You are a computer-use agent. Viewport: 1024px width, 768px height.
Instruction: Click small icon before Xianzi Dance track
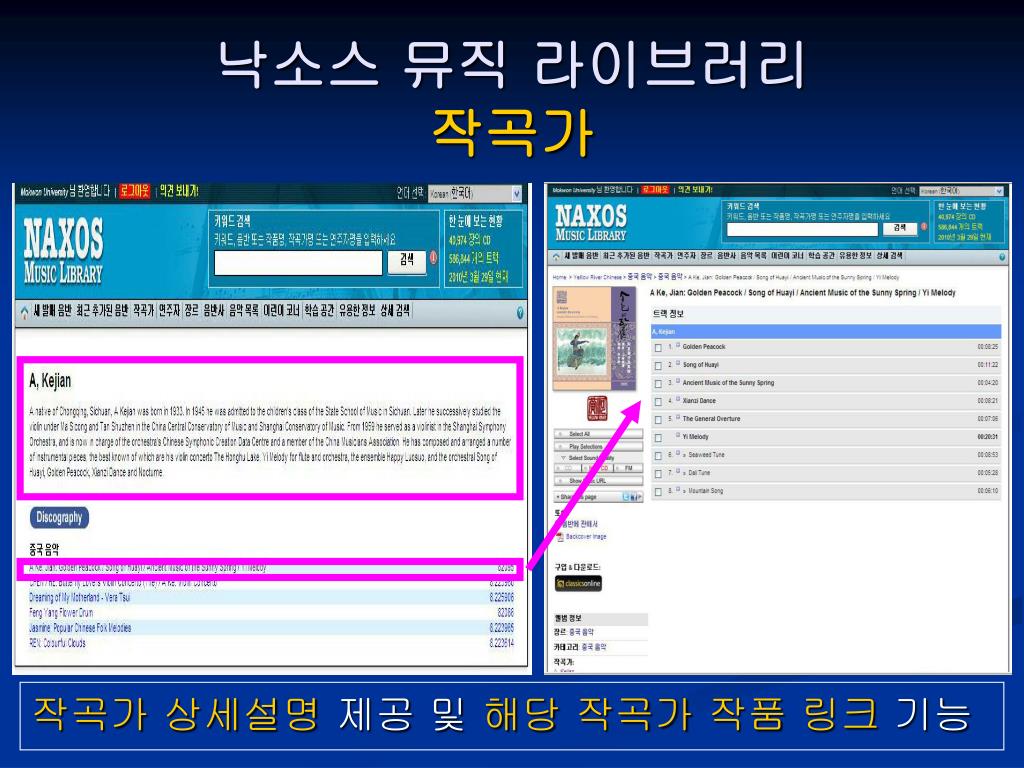678,400
